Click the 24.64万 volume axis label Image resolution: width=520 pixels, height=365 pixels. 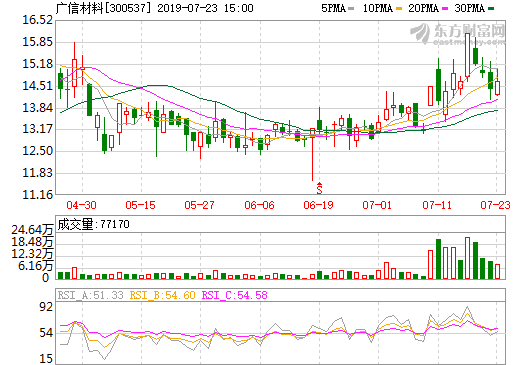[32, 230]
